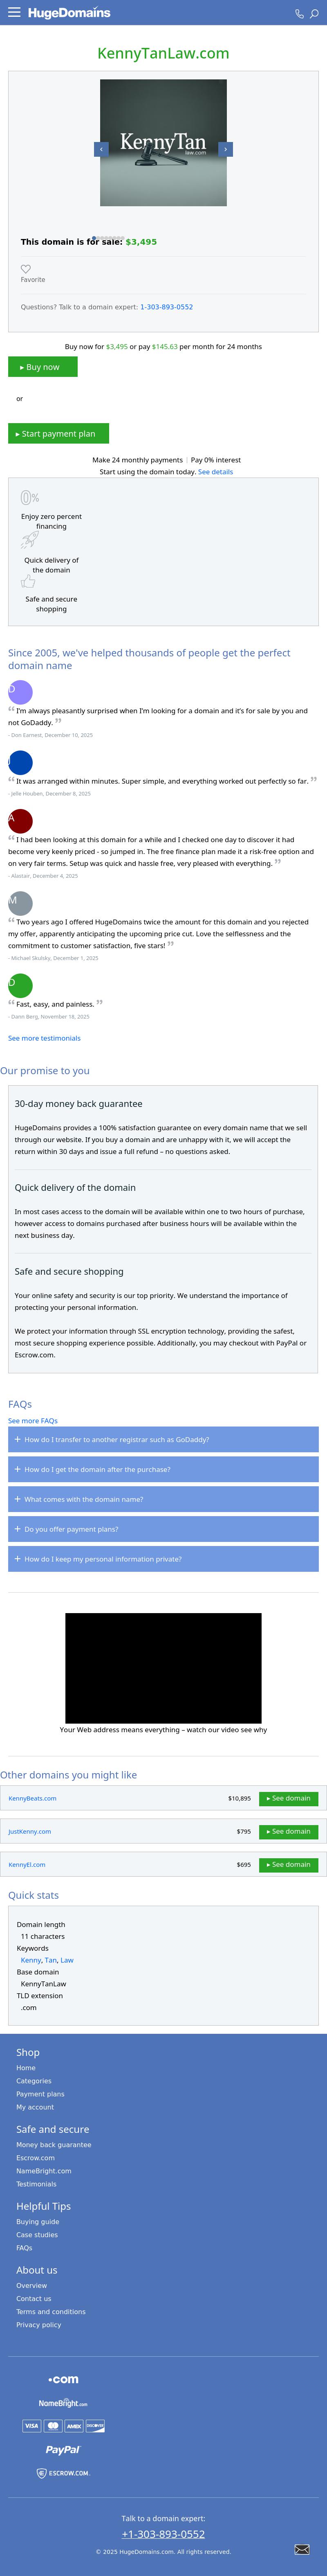
Task: Click the phone icon in header
Action: 298,14
